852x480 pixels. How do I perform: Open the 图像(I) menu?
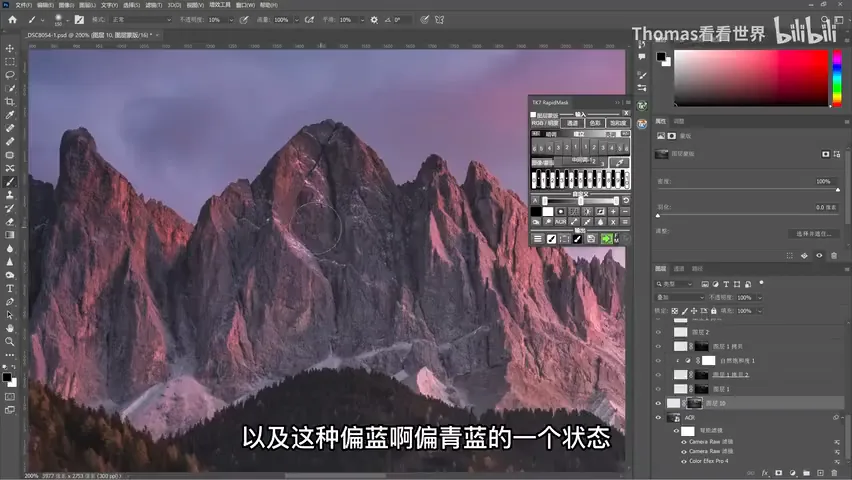click(x=66, y=5)
